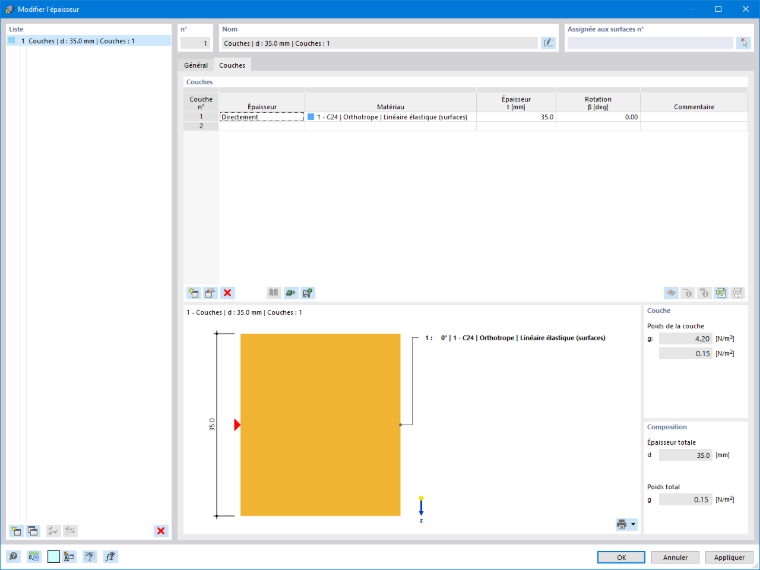Delete the selected thickness from the Liste panel
The image size is (760, 570).
[161, 531]
